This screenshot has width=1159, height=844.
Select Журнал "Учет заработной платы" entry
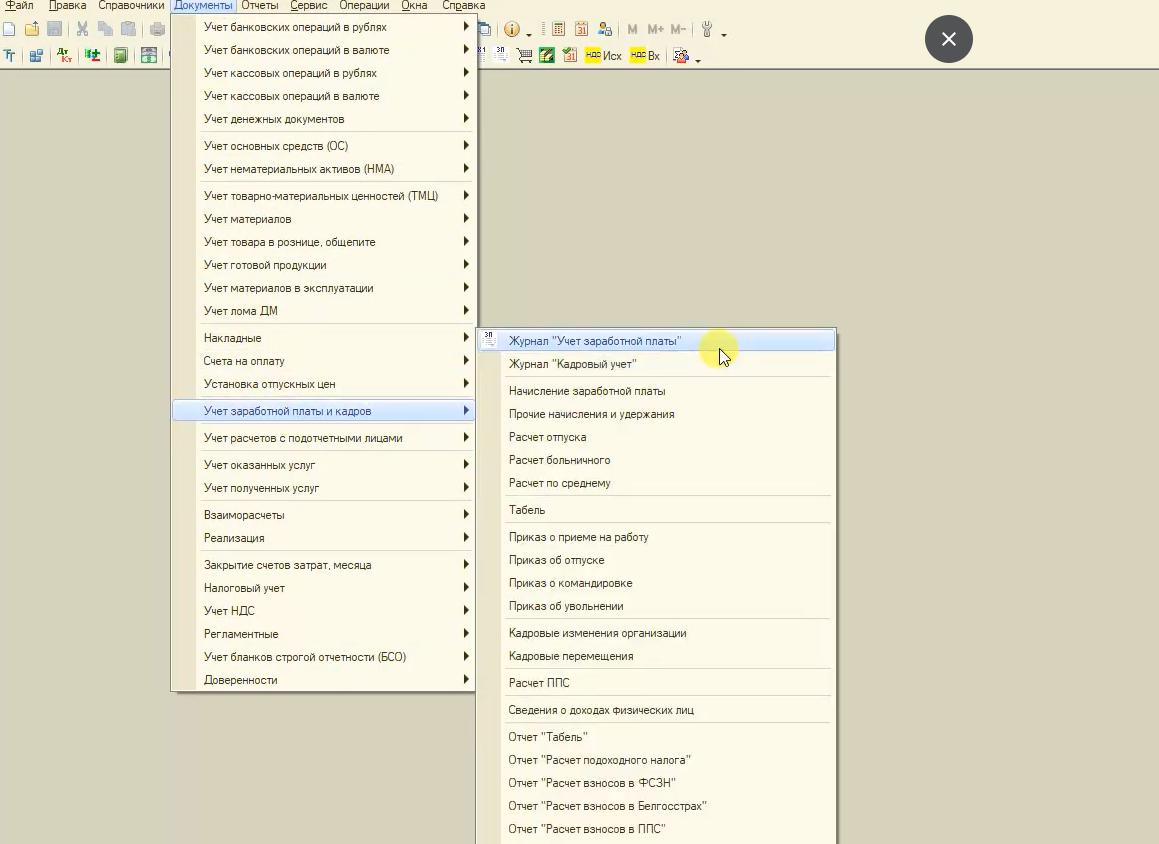(656, 341)
